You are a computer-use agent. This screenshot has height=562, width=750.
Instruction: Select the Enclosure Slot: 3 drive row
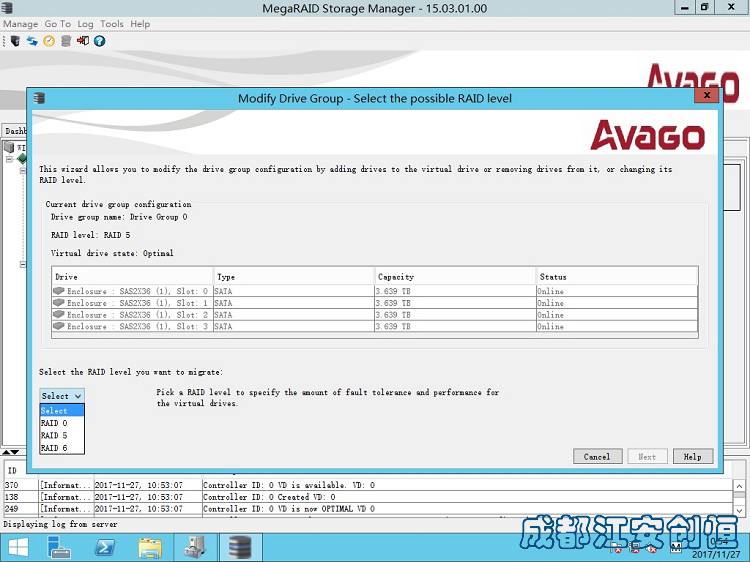pos(375,326)
